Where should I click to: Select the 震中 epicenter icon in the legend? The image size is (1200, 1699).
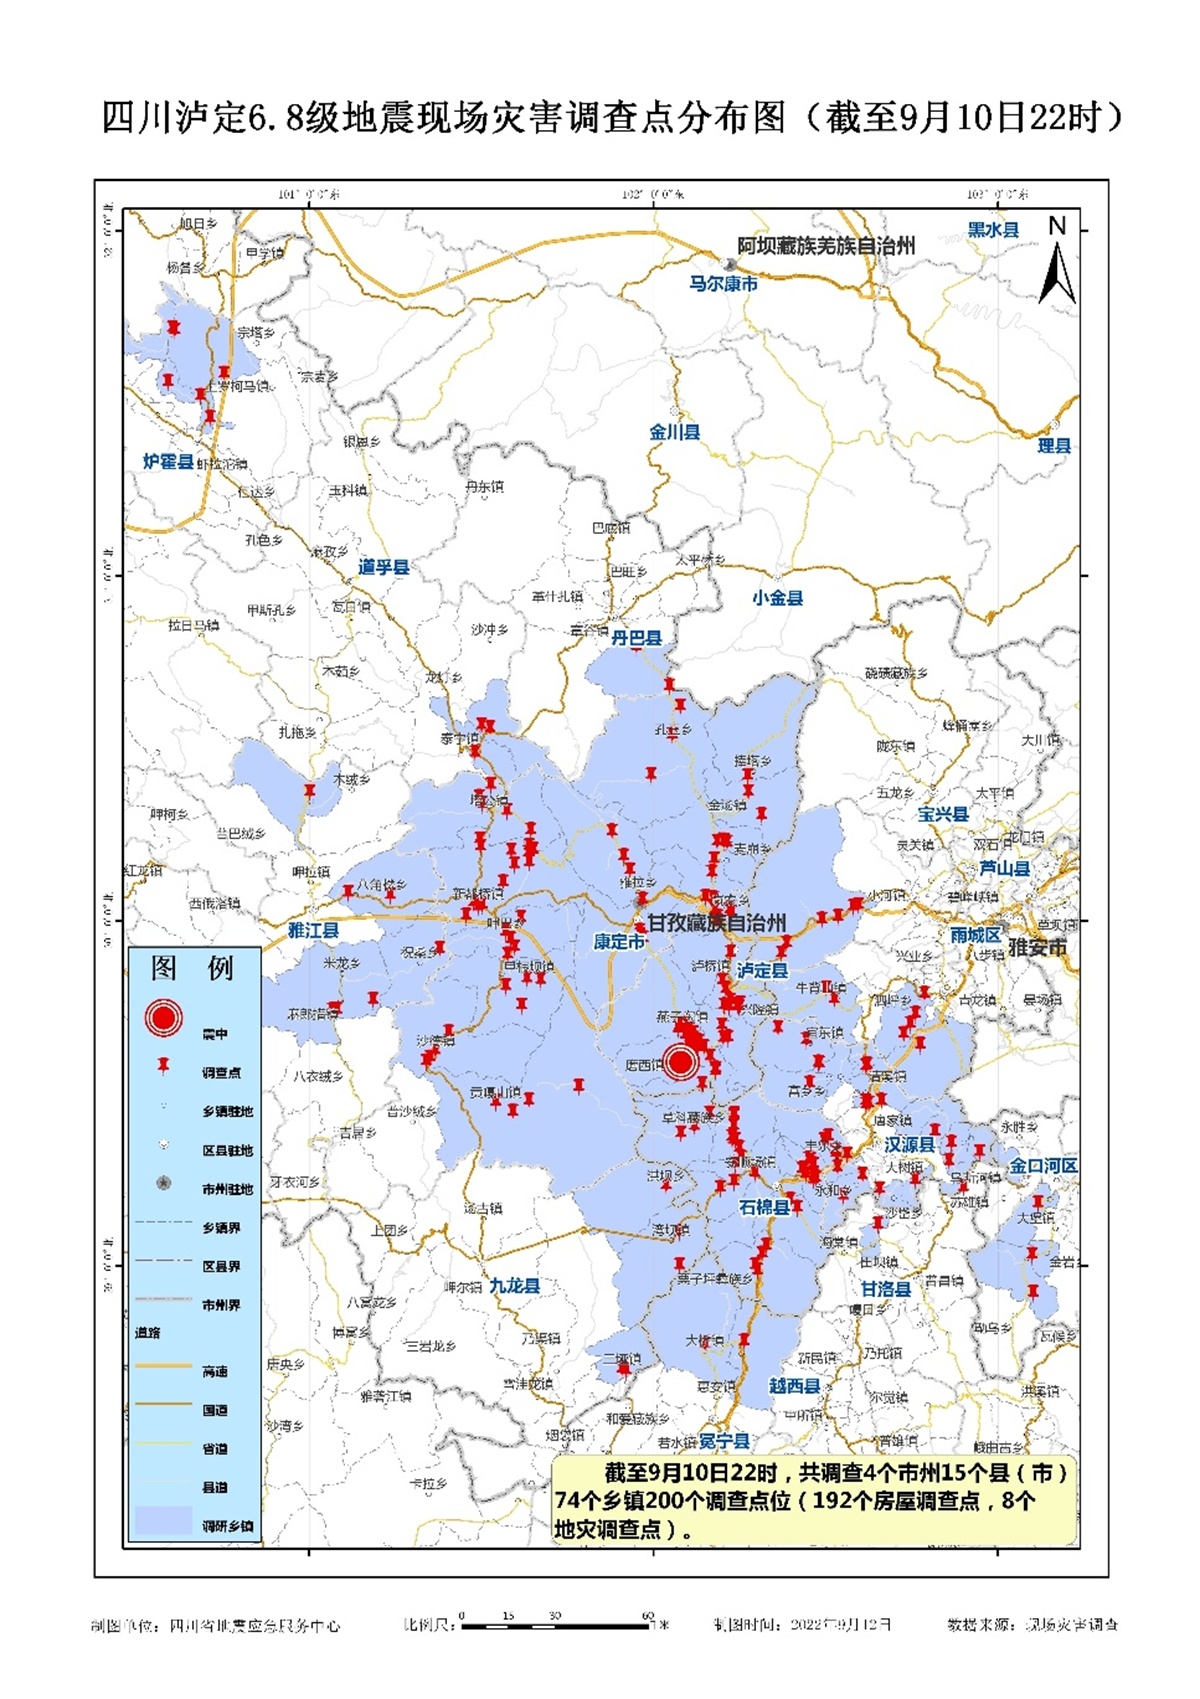click(164, 1019)
